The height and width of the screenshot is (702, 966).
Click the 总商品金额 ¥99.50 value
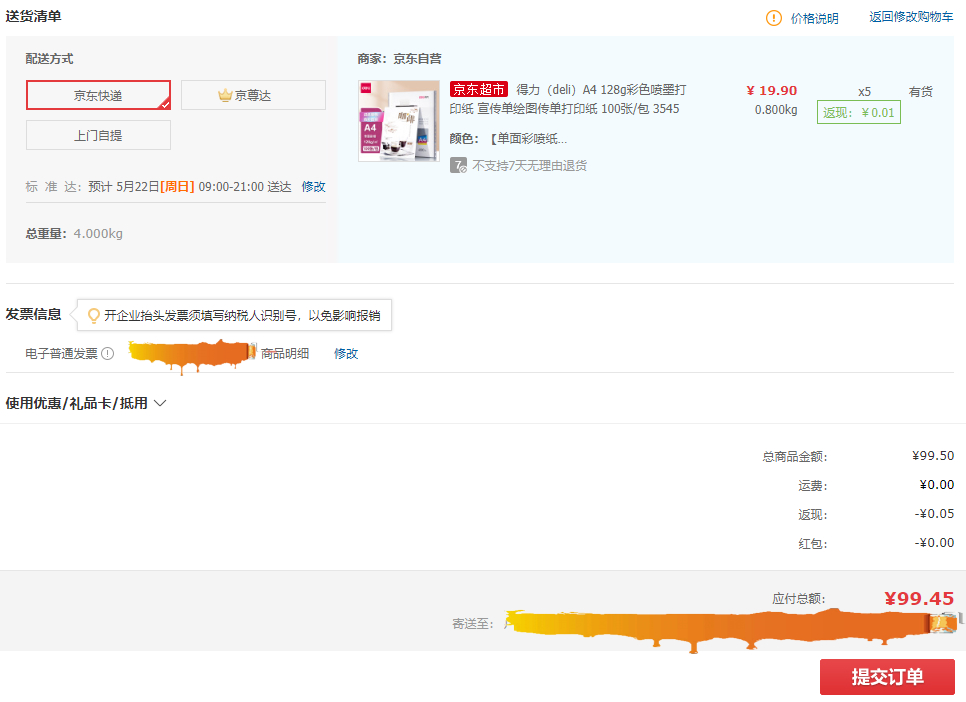click(933, 455)
